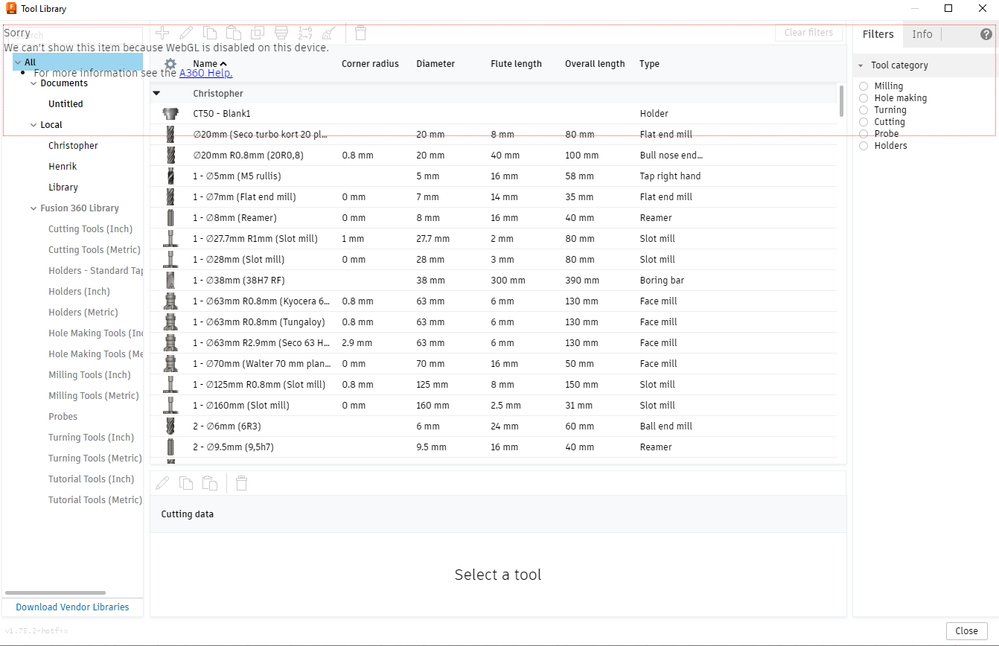Open Download Vendor Libraries link
Screen dimensions: 999x646
coord(72,607)
